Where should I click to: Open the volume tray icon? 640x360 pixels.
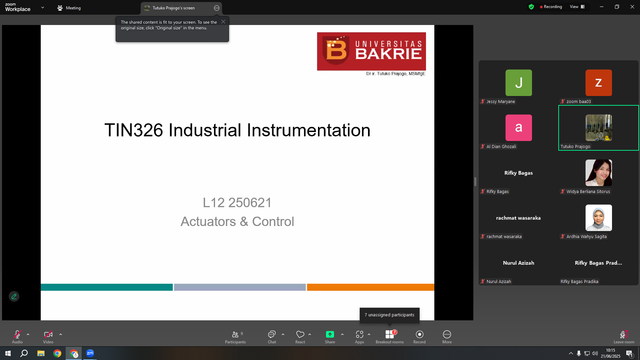pyautogui.click(x=595, y=353)
